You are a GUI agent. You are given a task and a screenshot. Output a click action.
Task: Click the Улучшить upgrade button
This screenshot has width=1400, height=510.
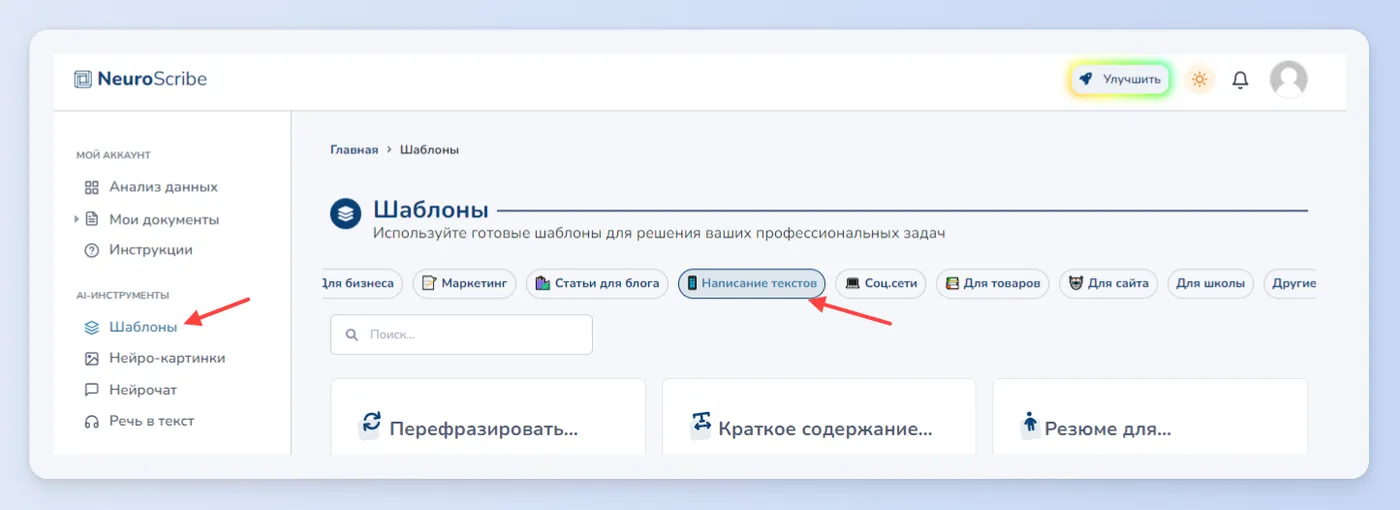[x=1120, y=79]
